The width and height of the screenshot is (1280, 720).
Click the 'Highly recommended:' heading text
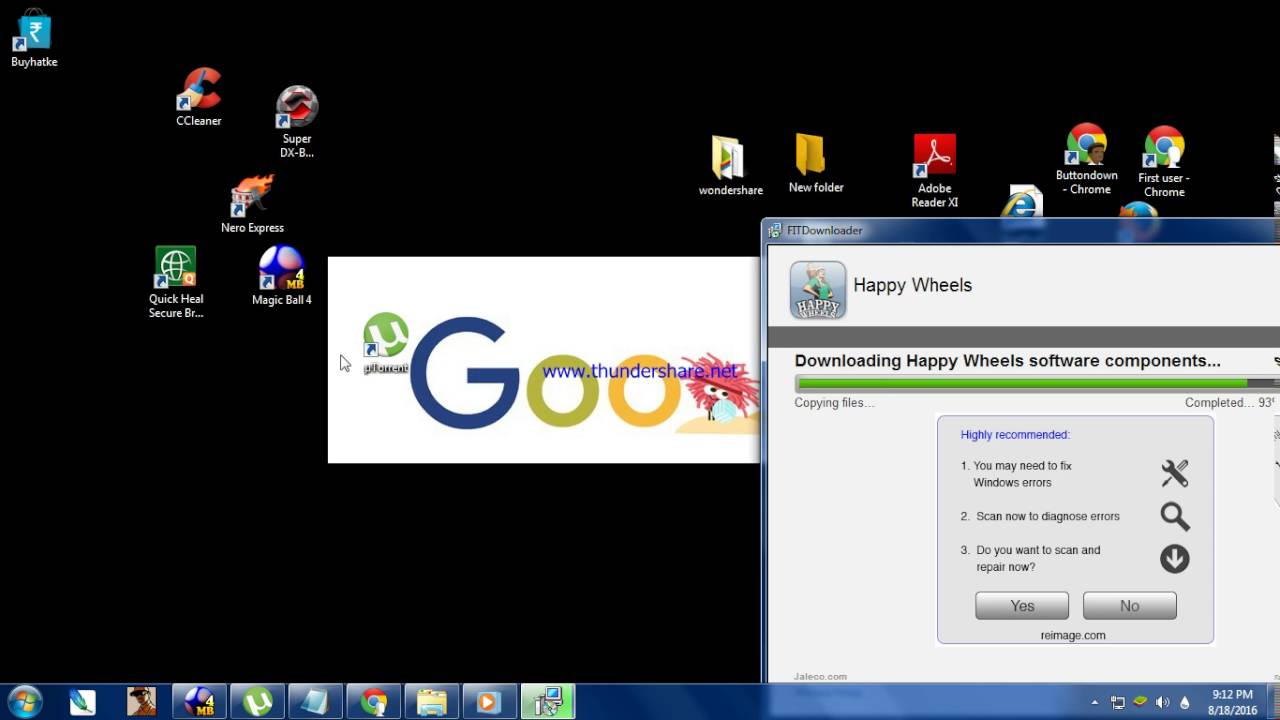coord(1015,435)
